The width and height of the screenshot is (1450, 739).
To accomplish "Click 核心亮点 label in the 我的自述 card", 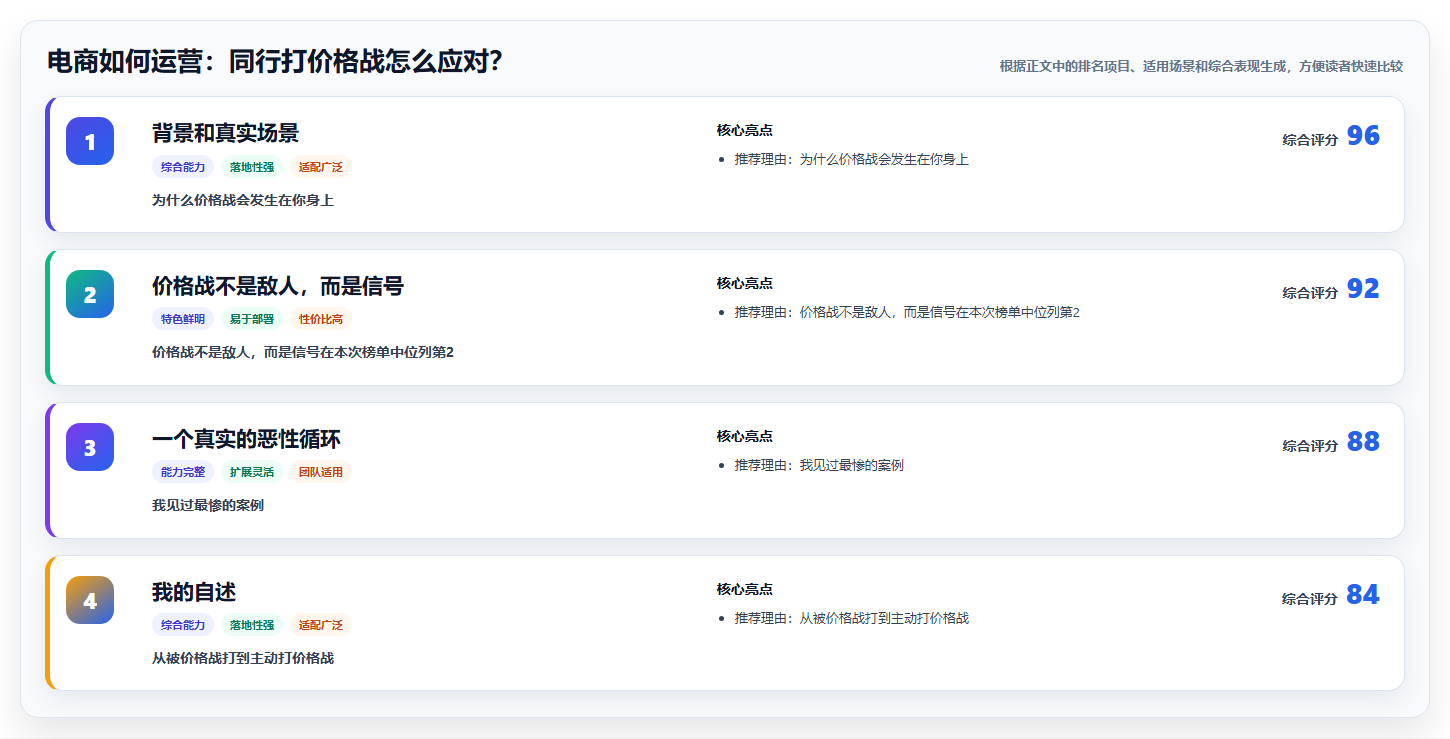I will [x=745, y=590].
